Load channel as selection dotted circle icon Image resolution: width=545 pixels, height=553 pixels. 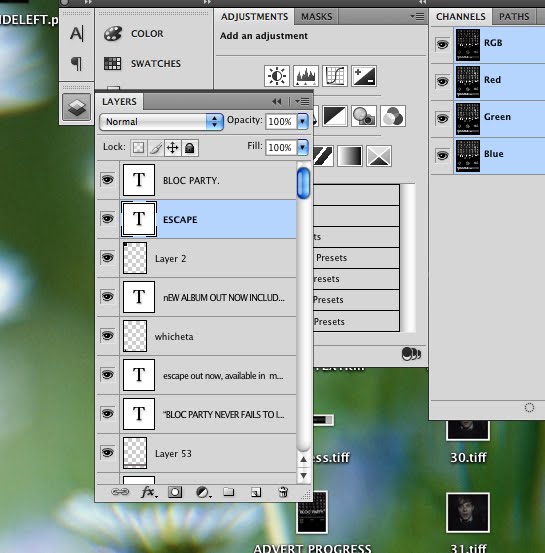(529, 408)
